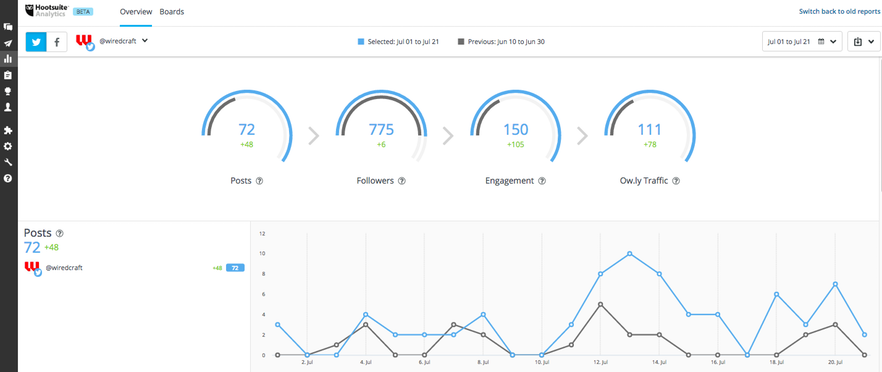This screenshot has width=882, height=372.
Task: Click the blue Selected period legend swatch
Action: (x=361, y=42)
